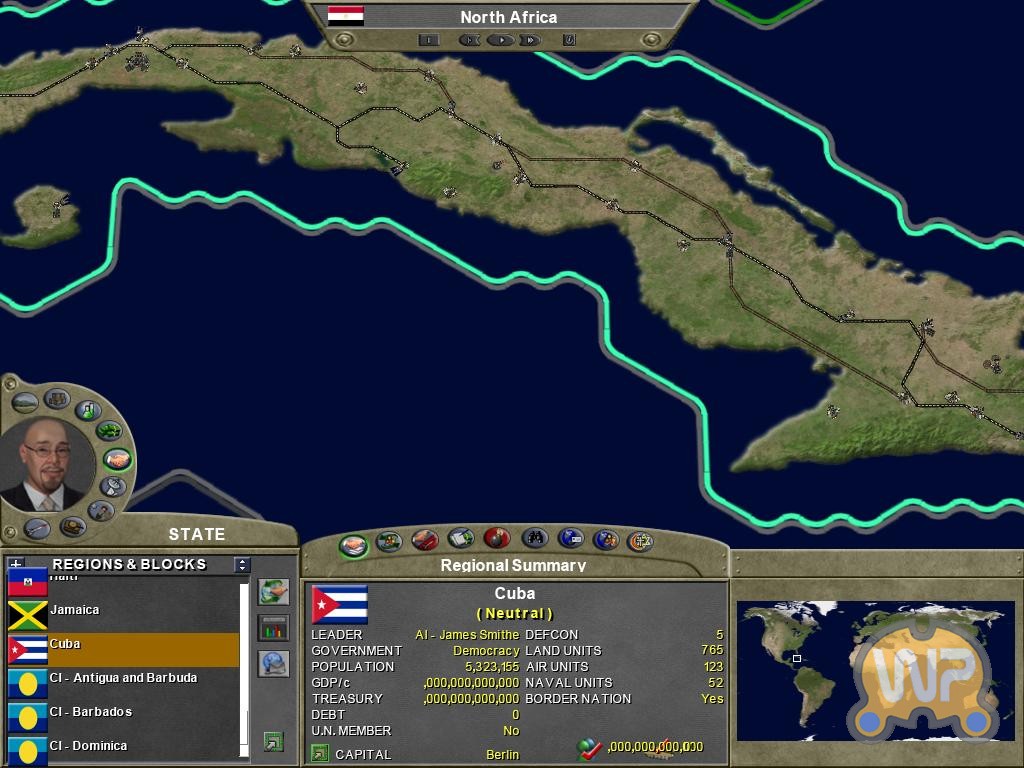Image resolution: width=1024 pixels, height=768 pixels.
Task: Open the satellite dish department icon
Action: tap(114, 487)
